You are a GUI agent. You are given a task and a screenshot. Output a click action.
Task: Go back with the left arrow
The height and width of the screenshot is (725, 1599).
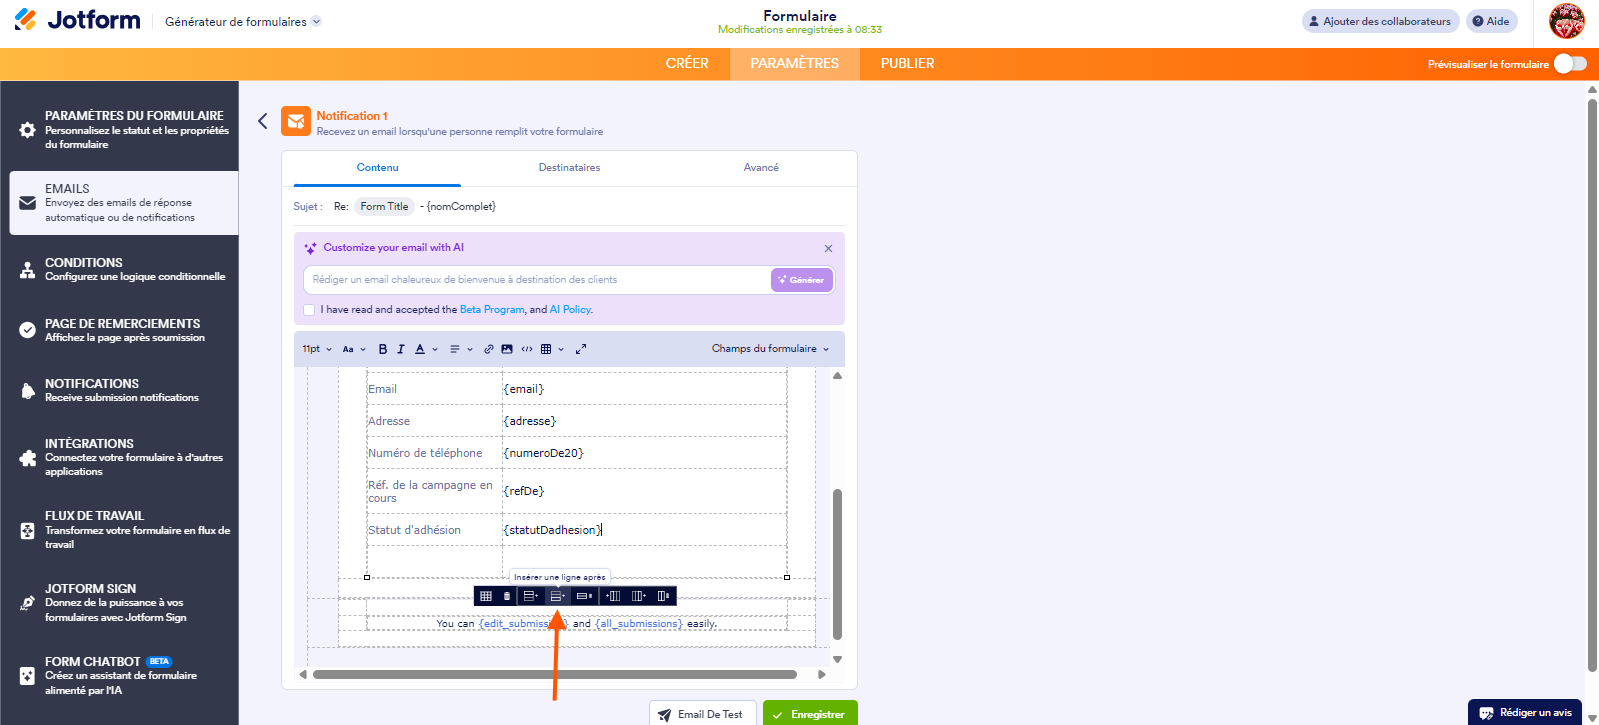tap(263, 121)
